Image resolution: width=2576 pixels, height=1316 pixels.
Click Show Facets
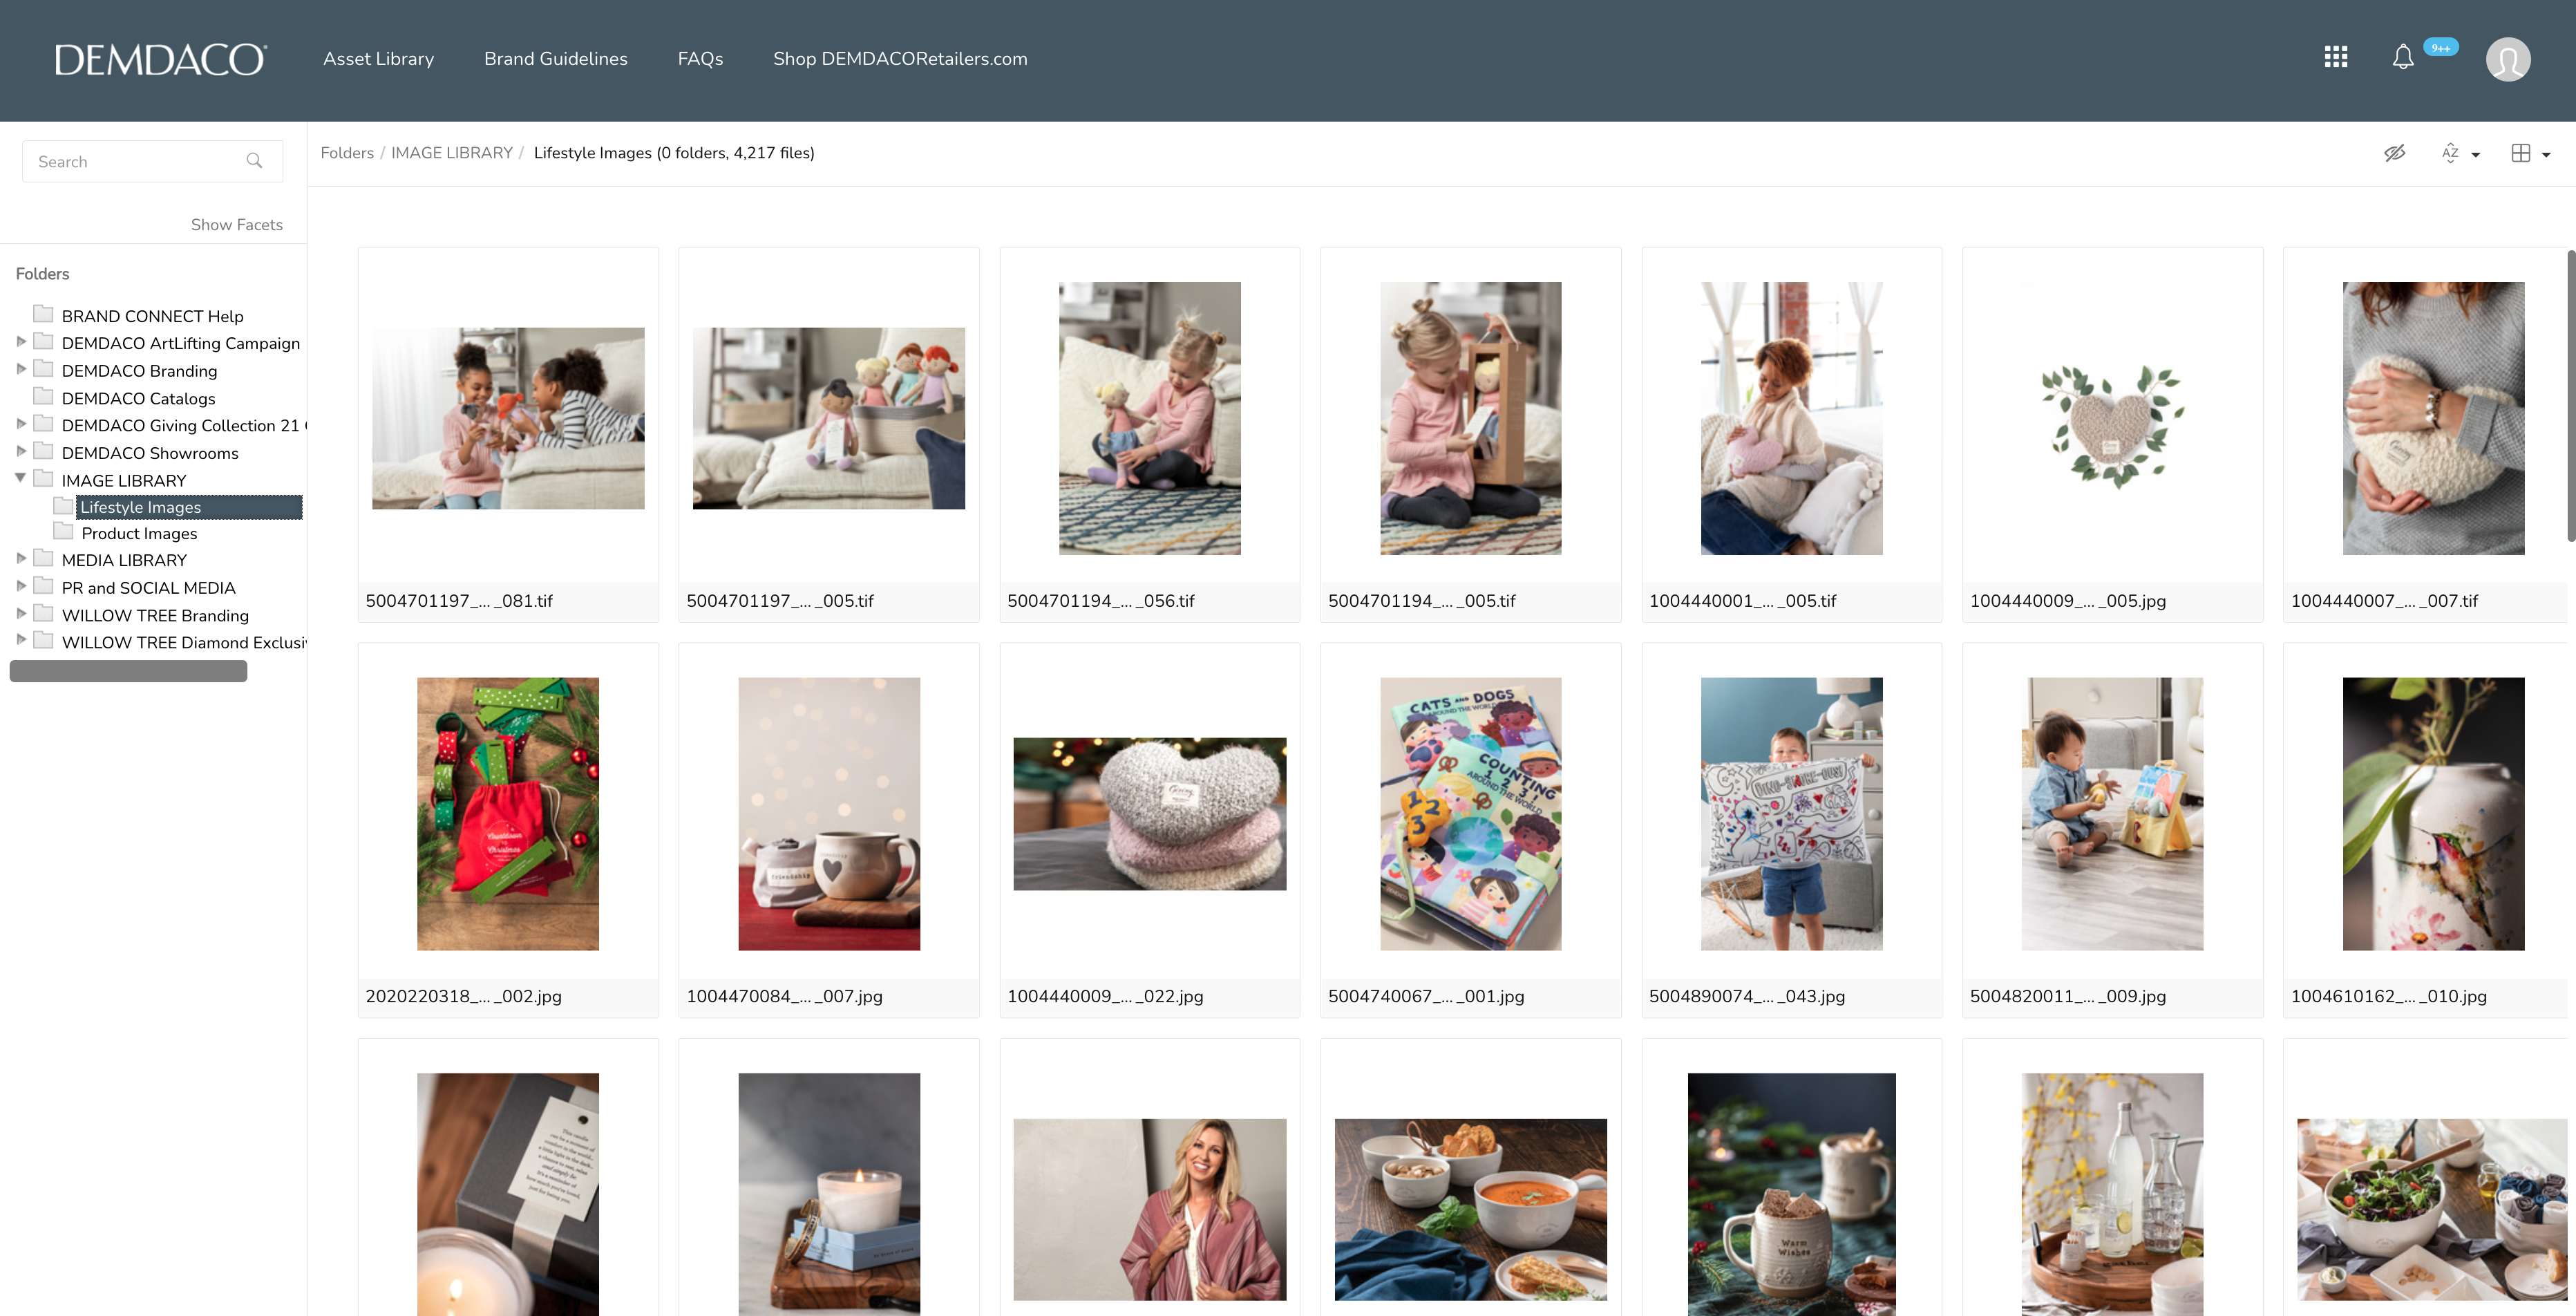pyautogui.click(x=237, y=225)
